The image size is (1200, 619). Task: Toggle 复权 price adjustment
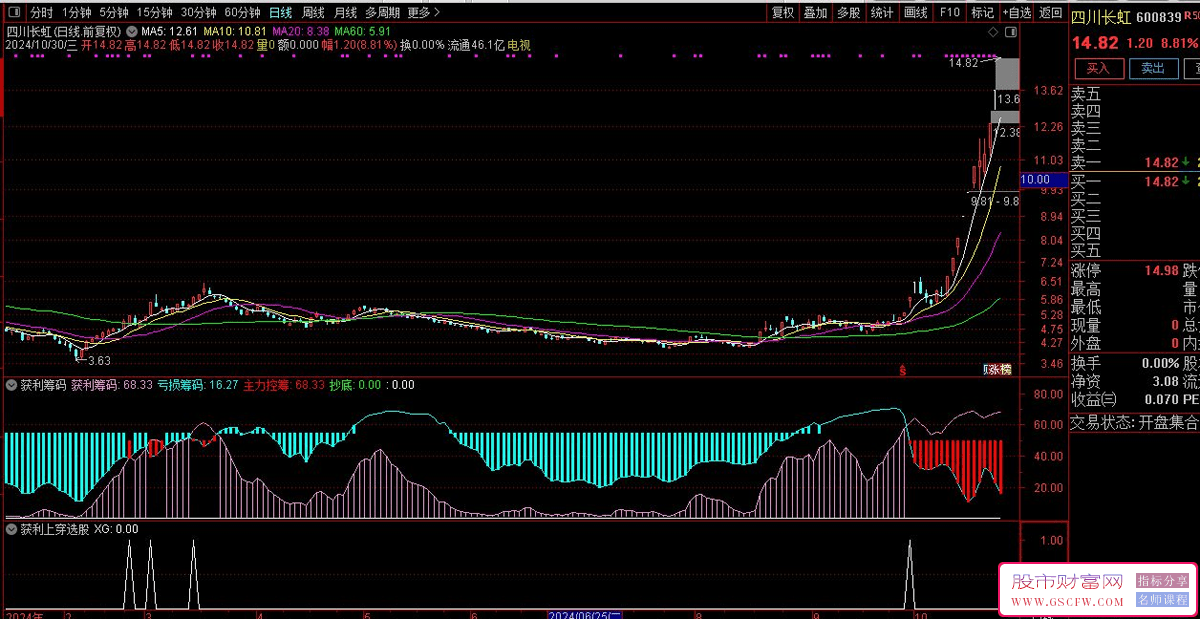tap(782, 13)
